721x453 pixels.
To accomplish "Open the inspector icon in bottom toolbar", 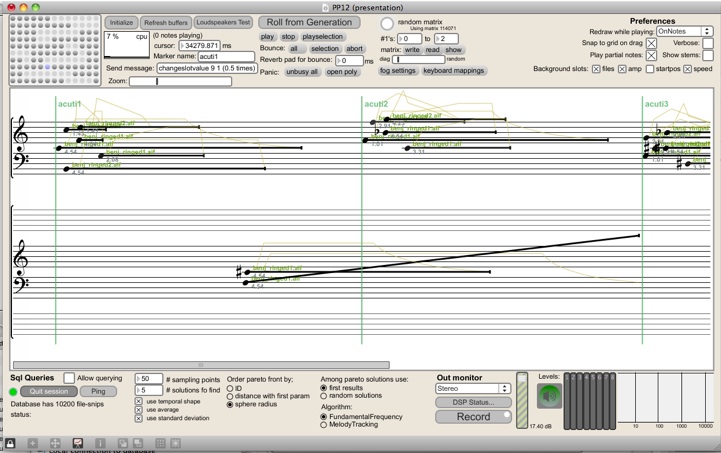I will (x=100, y=443).
